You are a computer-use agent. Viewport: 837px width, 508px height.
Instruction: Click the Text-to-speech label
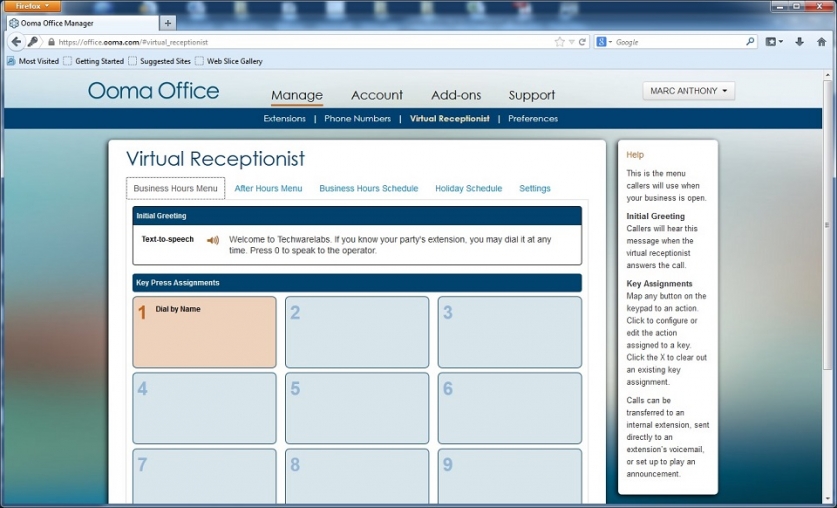click(x=168, y=239)
